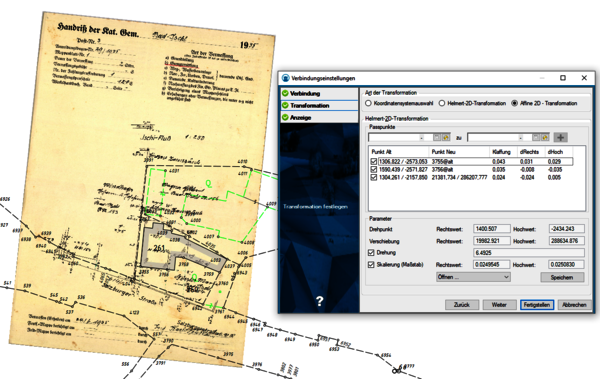Click the Fertigstellen button
Screen dimensions: 600x379
point(537,305)
